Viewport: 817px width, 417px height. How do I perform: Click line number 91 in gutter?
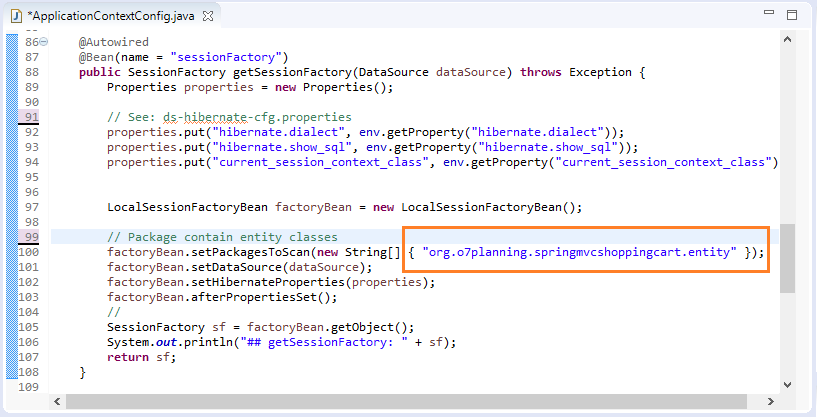click(32, 117)
